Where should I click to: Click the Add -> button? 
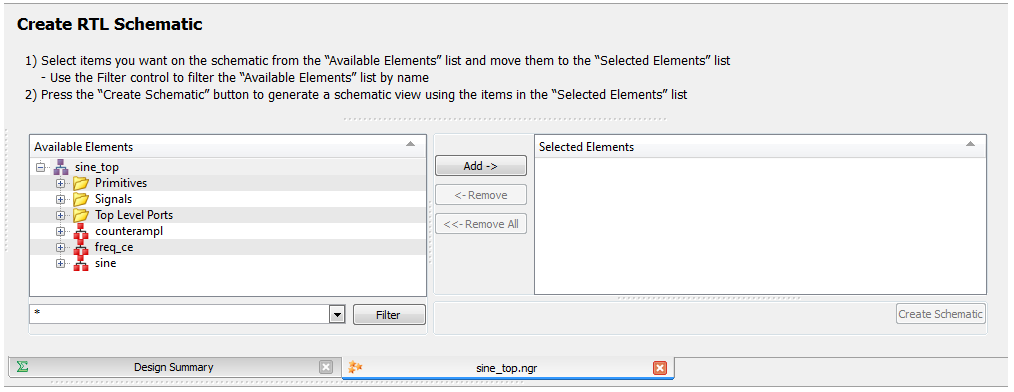(x=480, y=166)
